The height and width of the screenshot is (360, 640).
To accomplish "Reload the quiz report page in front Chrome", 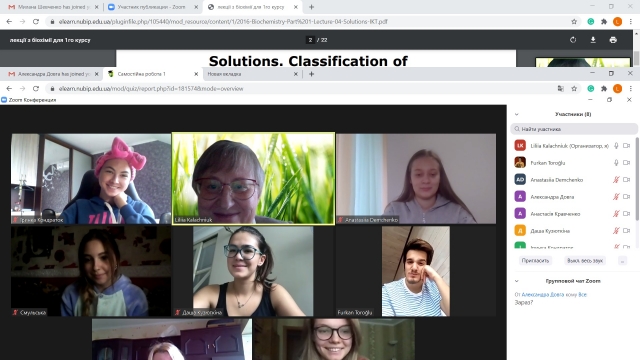I will pos(36,89).
